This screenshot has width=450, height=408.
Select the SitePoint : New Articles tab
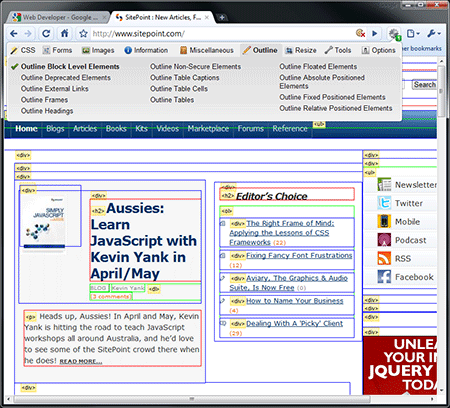162,17
